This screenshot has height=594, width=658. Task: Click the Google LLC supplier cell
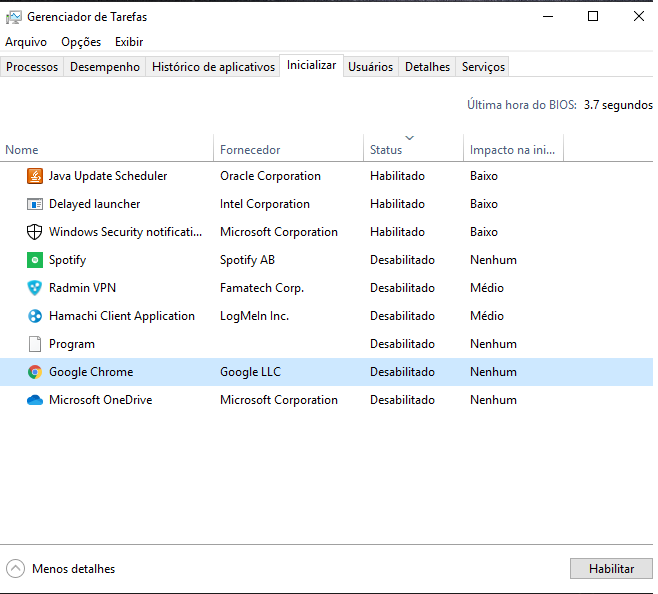tap(251, 372)
